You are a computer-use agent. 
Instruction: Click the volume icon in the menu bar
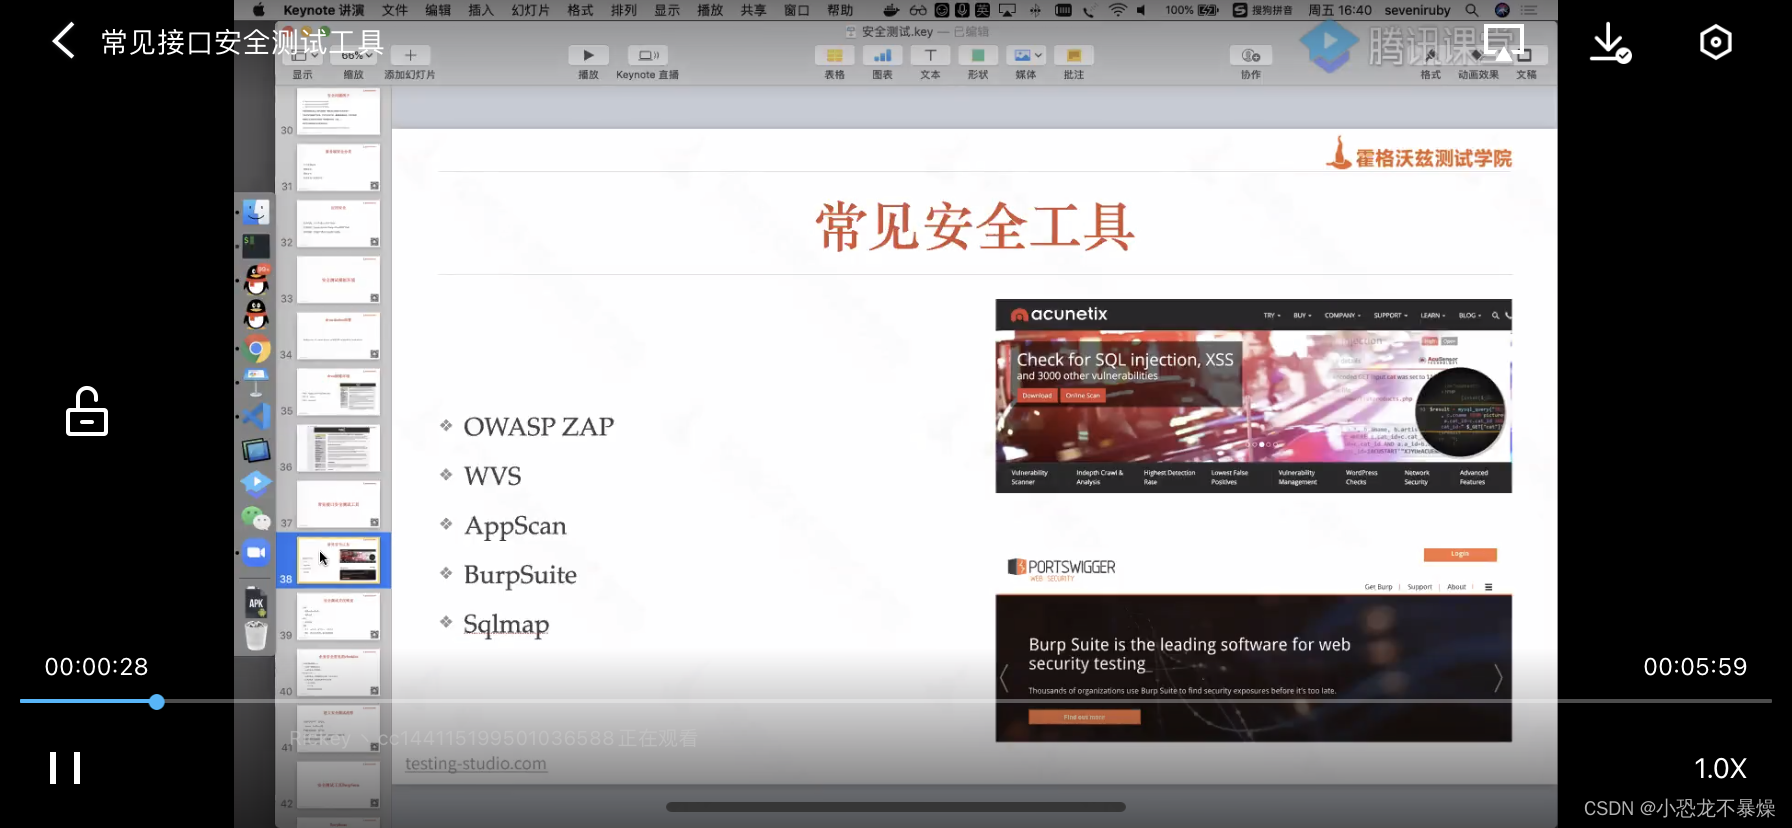(x=1141, y=10)
